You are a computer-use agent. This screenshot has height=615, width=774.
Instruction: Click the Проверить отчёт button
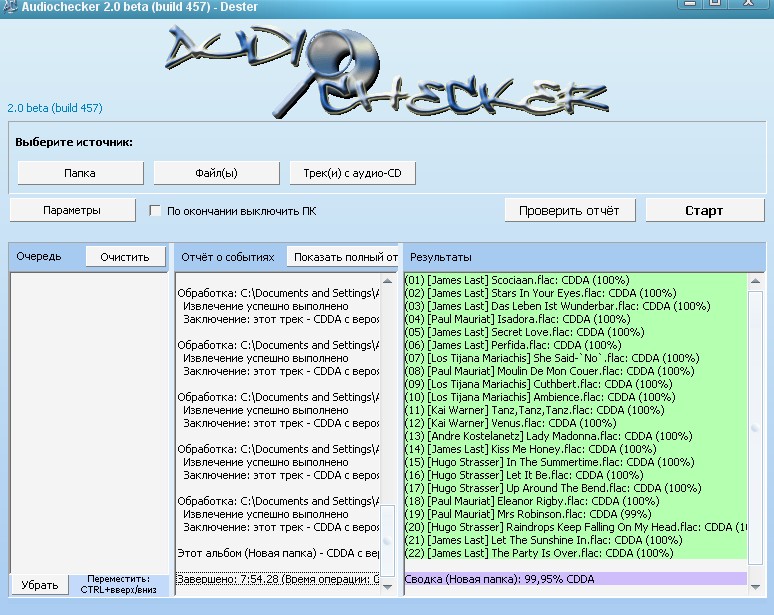[569, 211]
